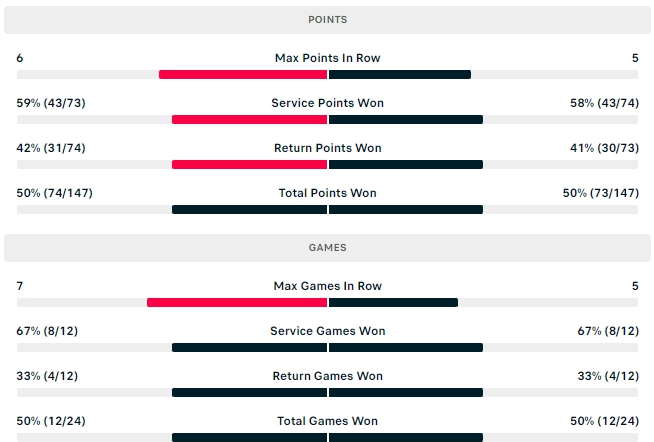
Task: Click the POINTS section header
Action: [x=327, y=20]
